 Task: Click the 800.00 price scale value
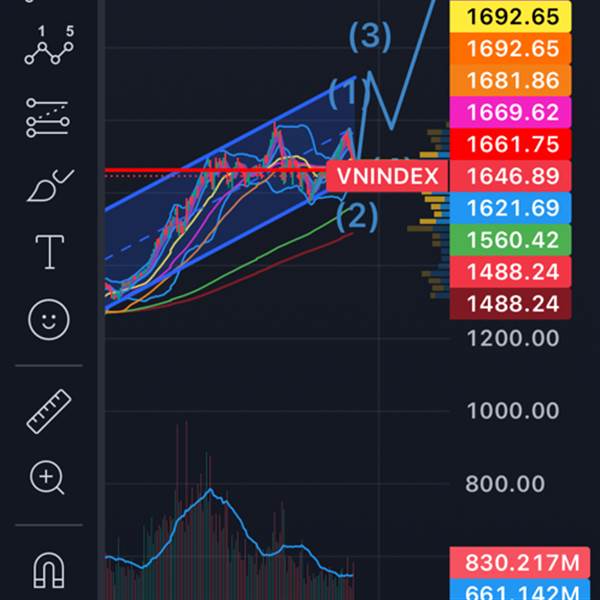point(505,484)
